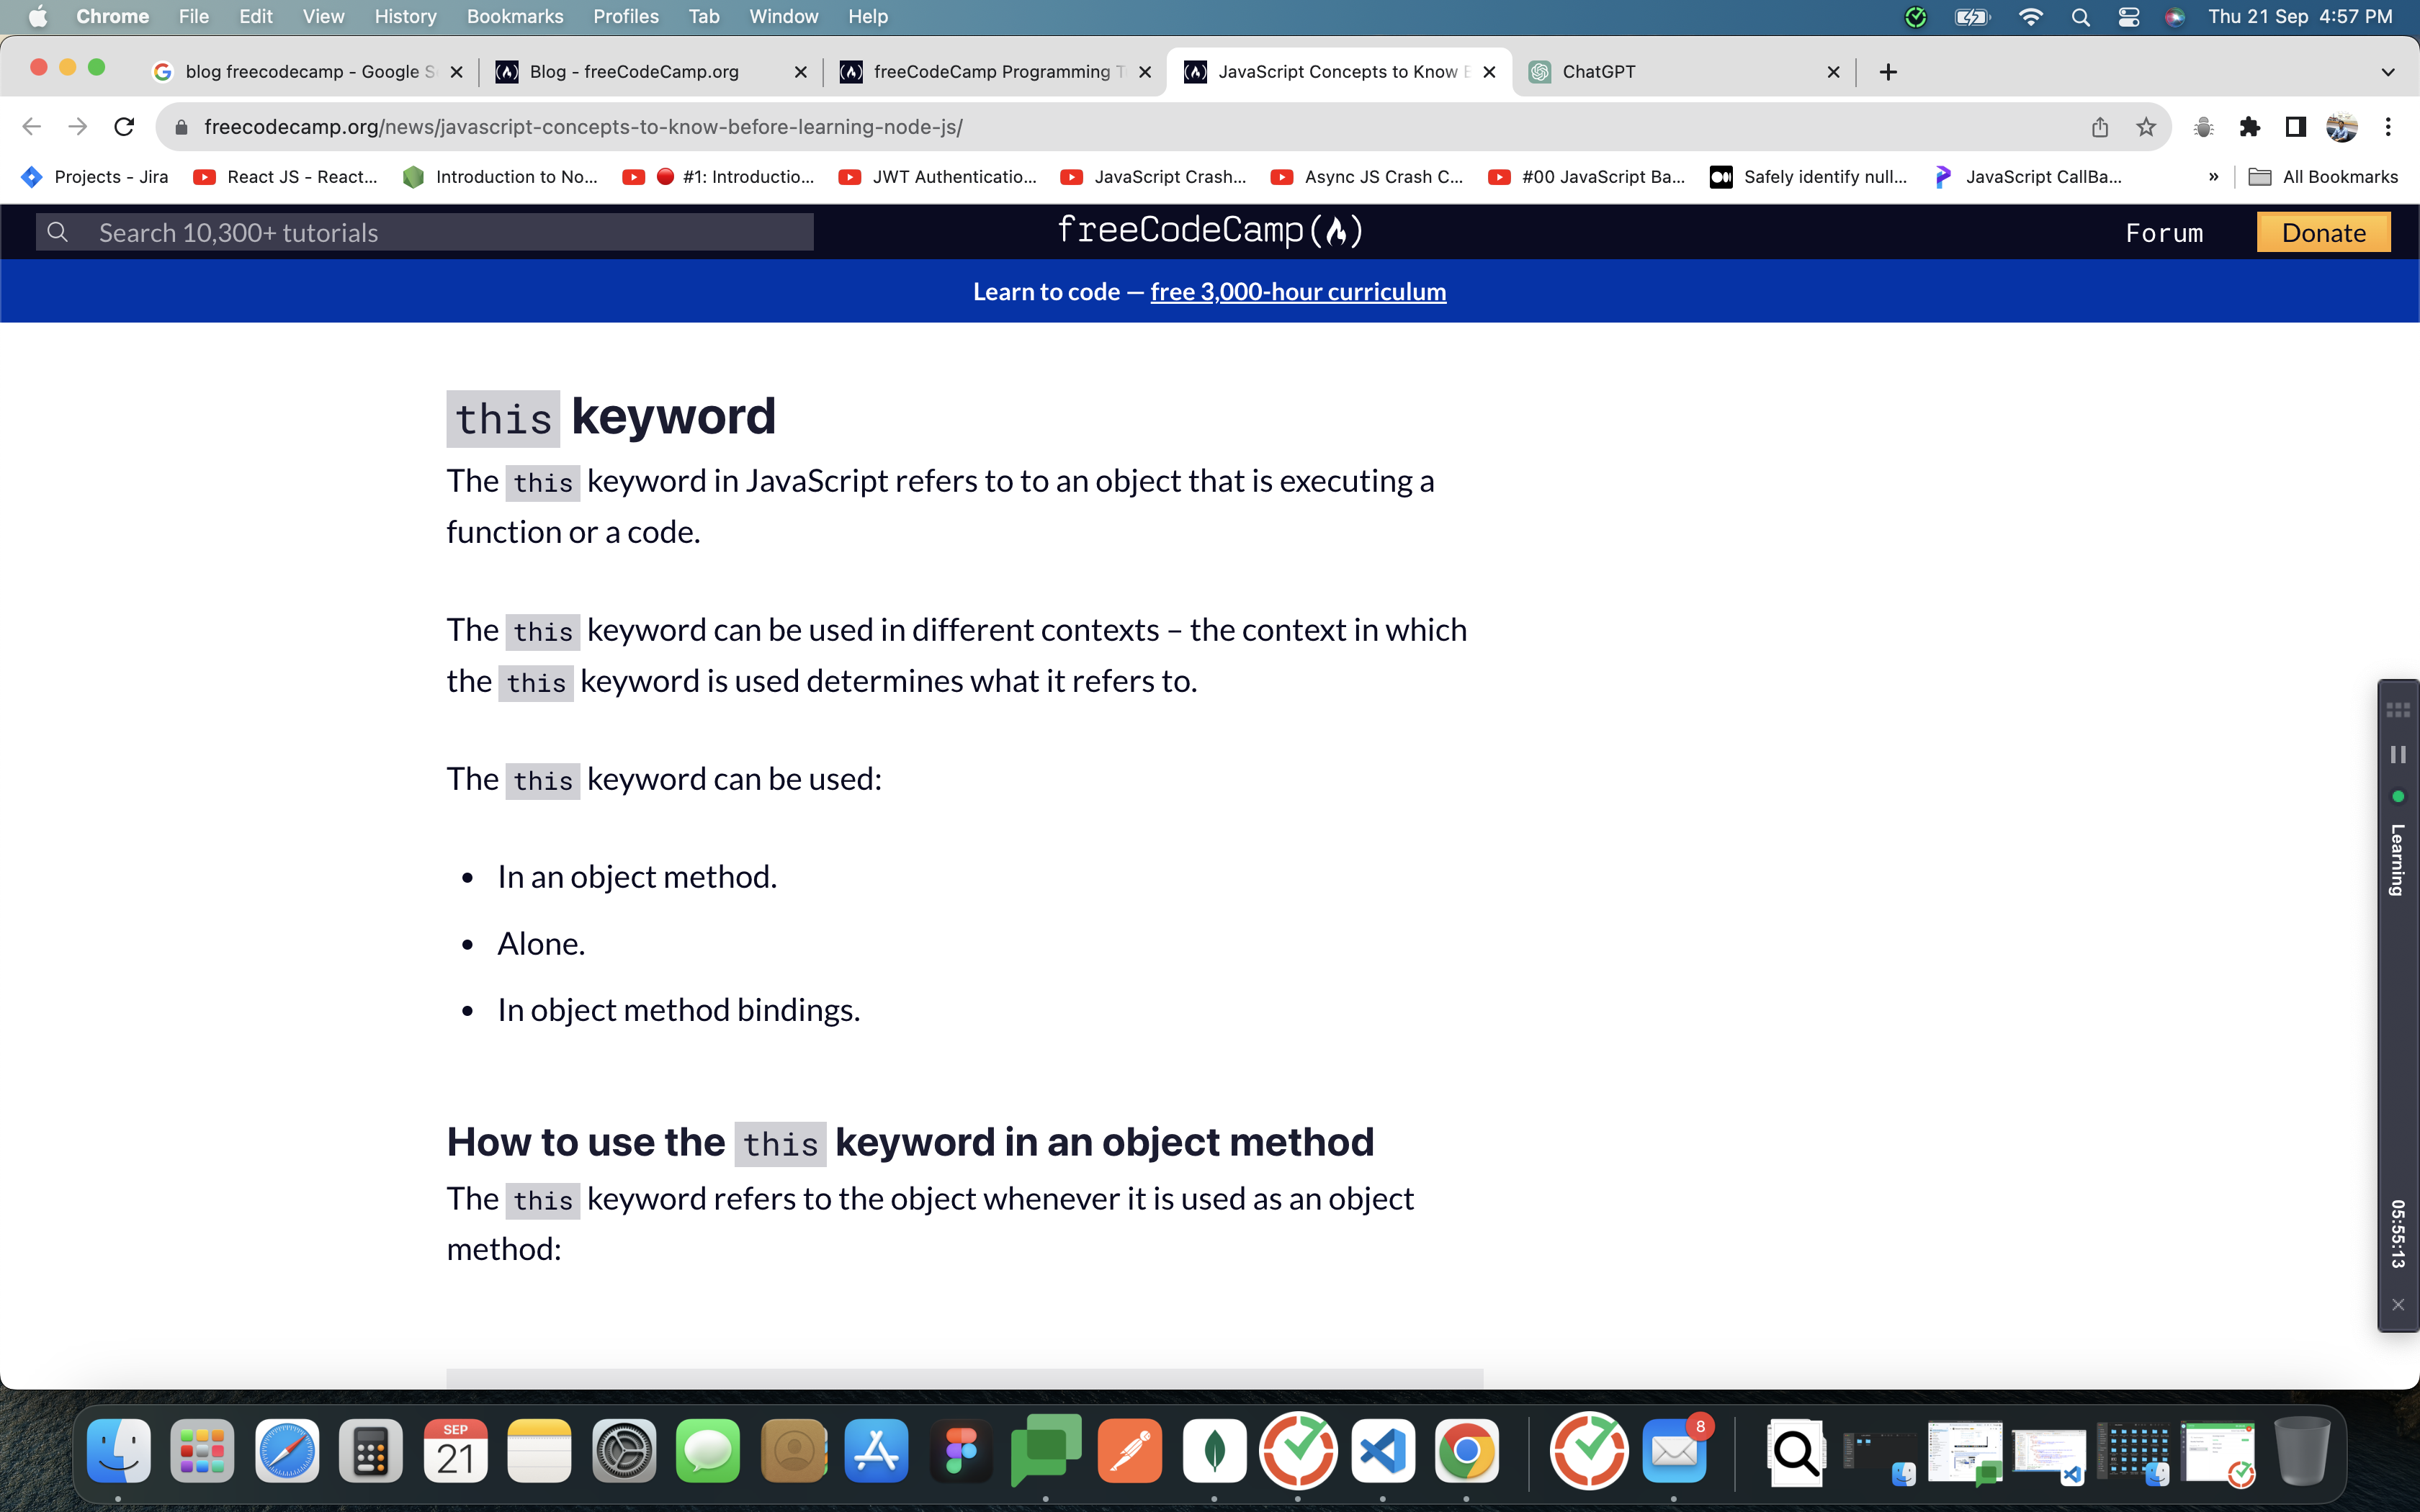Image resolution: width=2420 pixels, height=1512 pixels.
Task: Open hidden bookmarks via the double-chevron
Action: [2212, 176]
